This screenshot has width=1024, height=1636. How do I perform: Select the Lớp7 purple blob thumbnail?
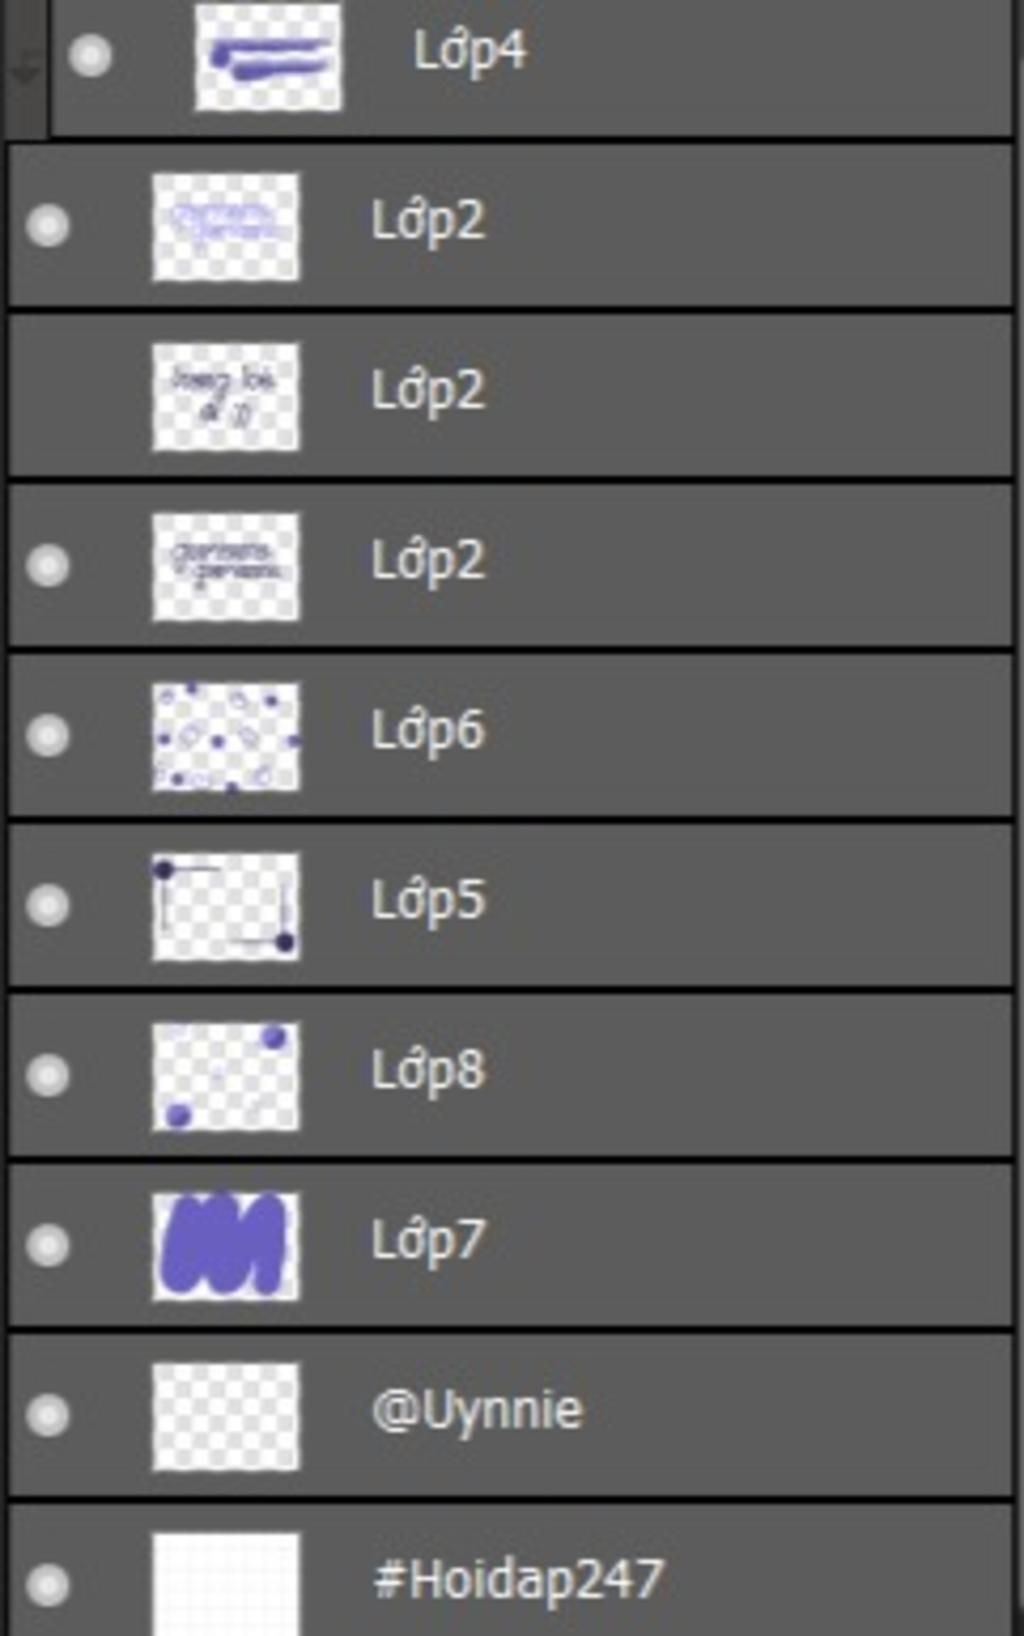tap(225, 1247)
